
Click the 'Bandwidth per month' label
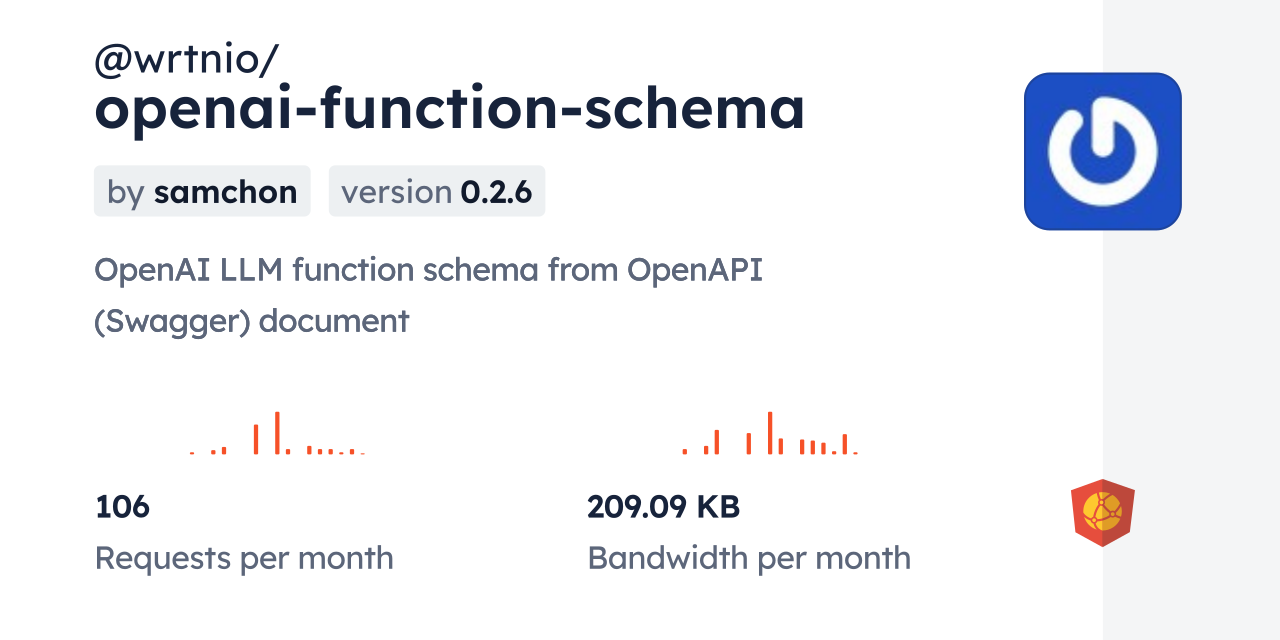[x=749, y=558]
